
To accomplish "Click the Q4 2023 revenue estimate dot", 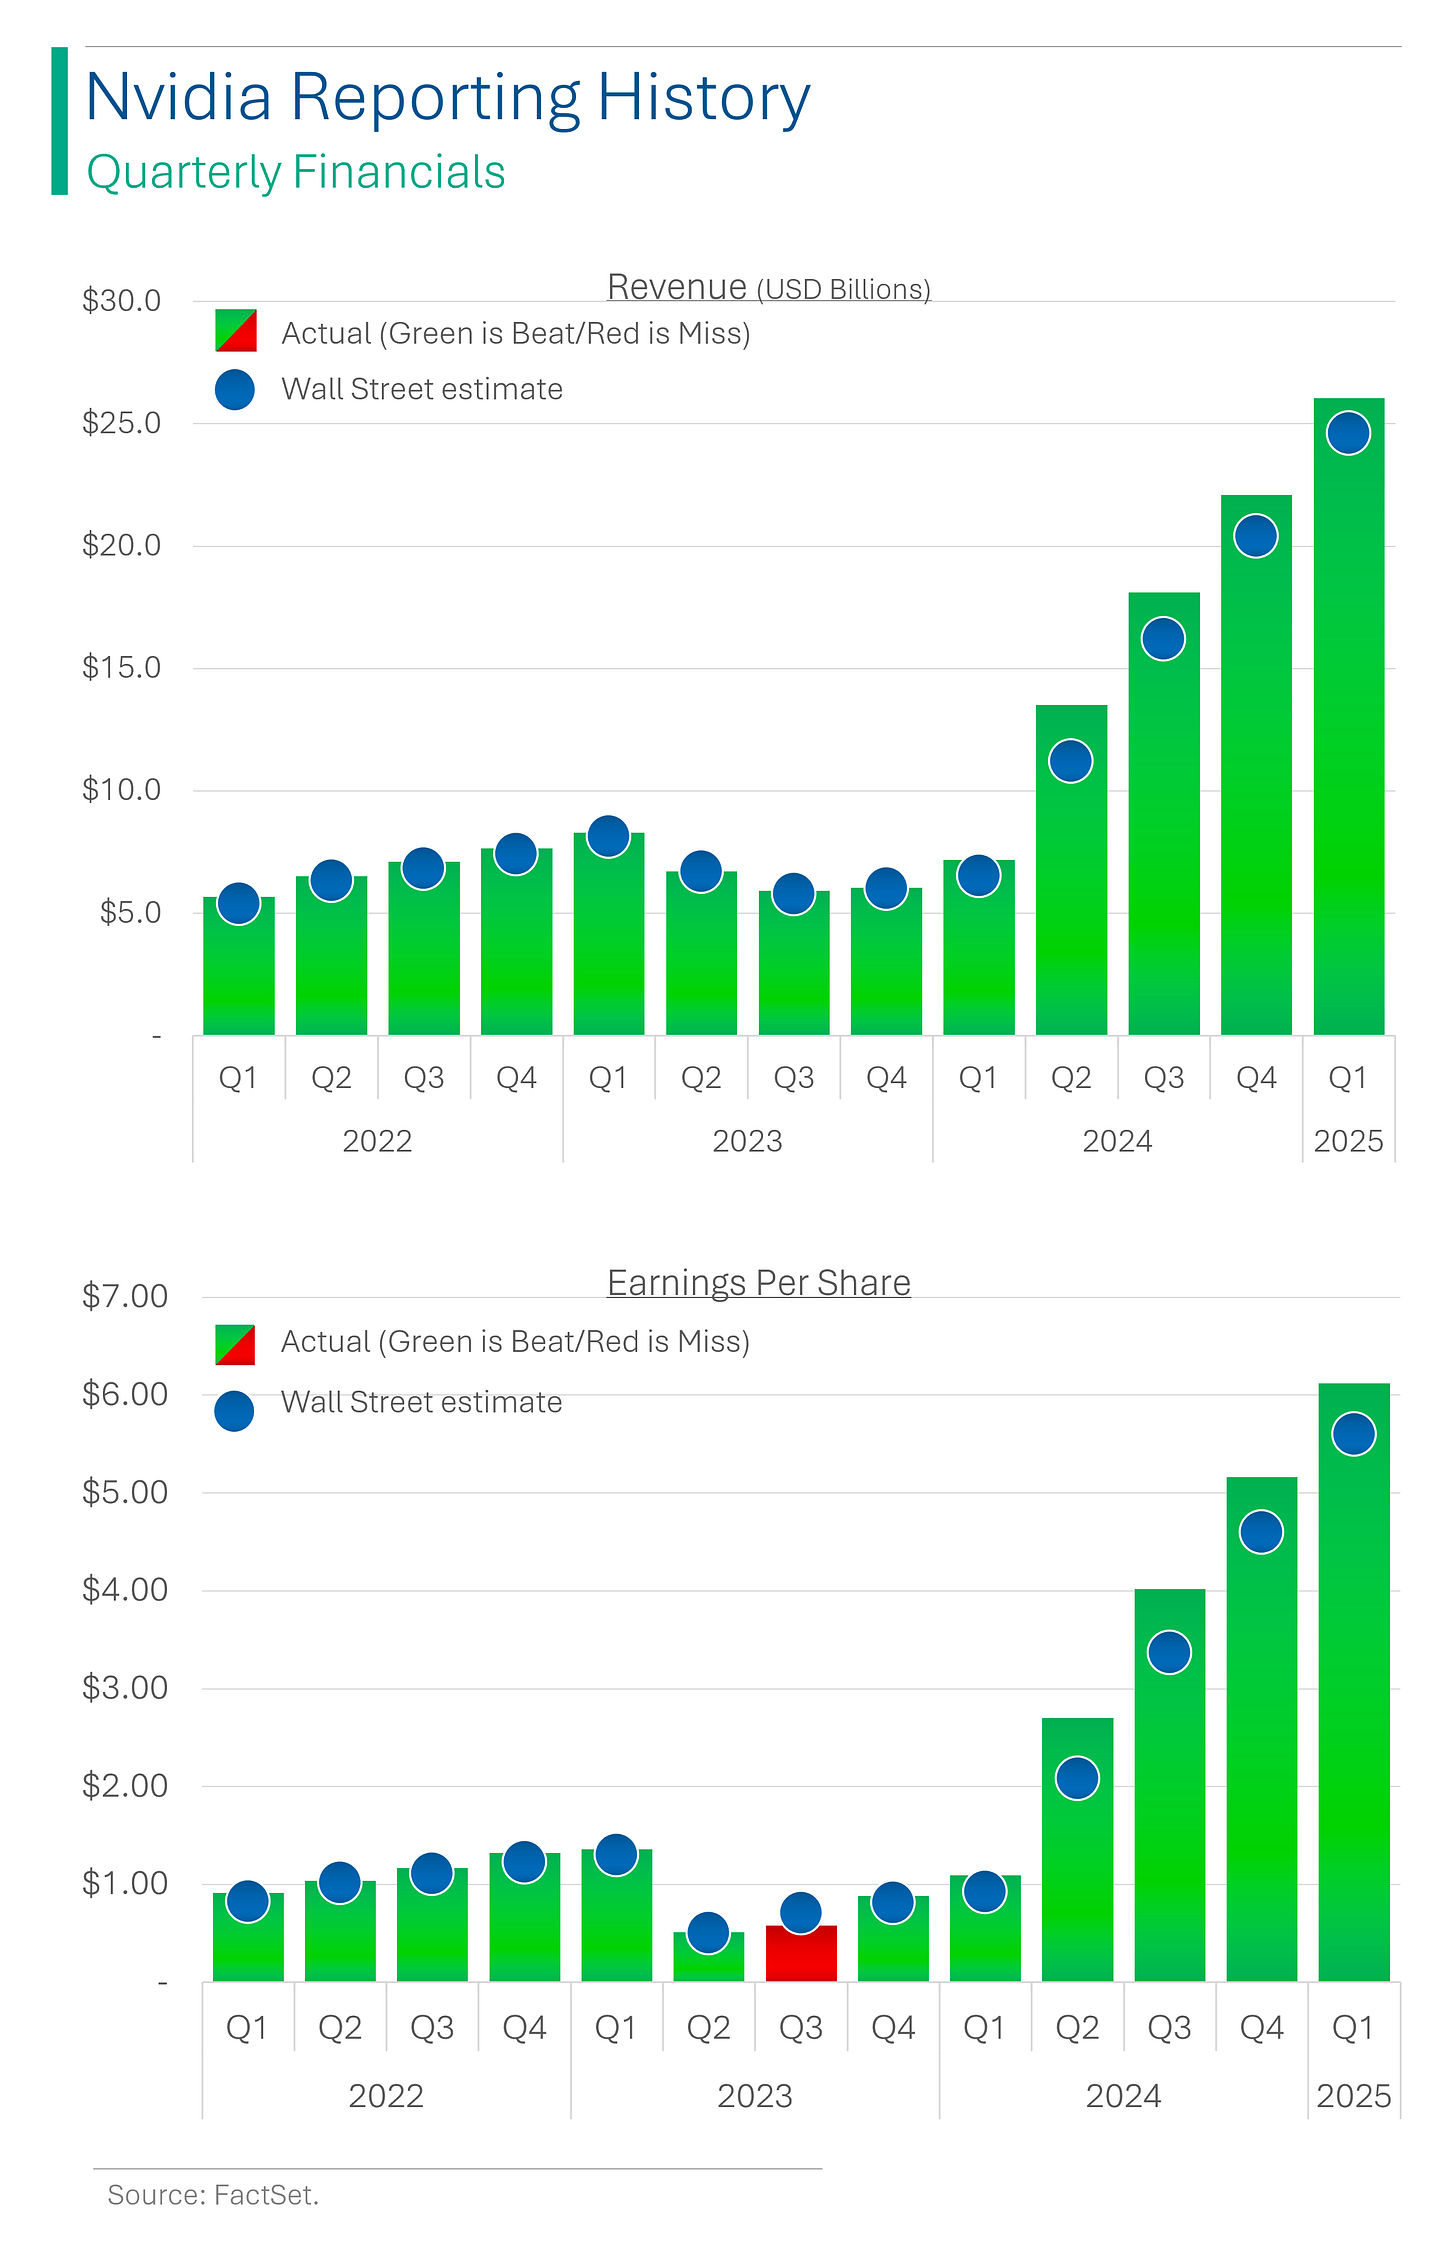I will 886,888.
